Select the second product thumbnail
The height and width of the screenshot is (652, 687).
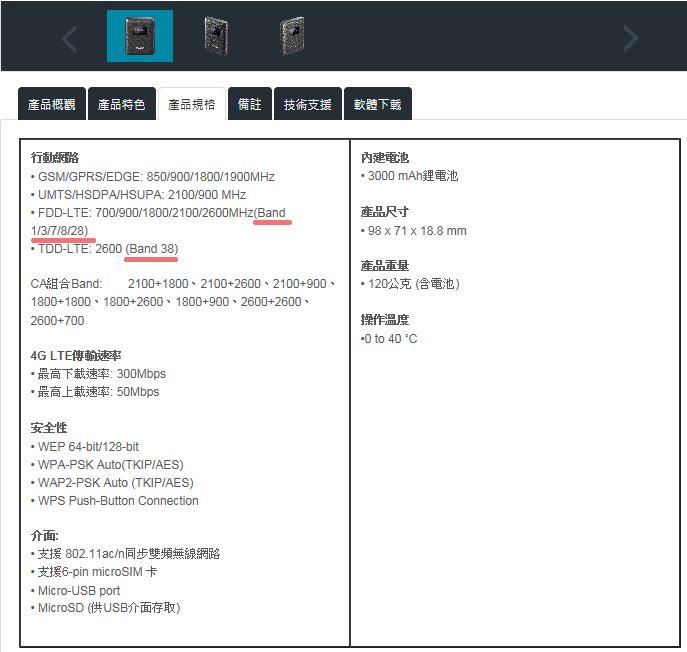point(216,36)
